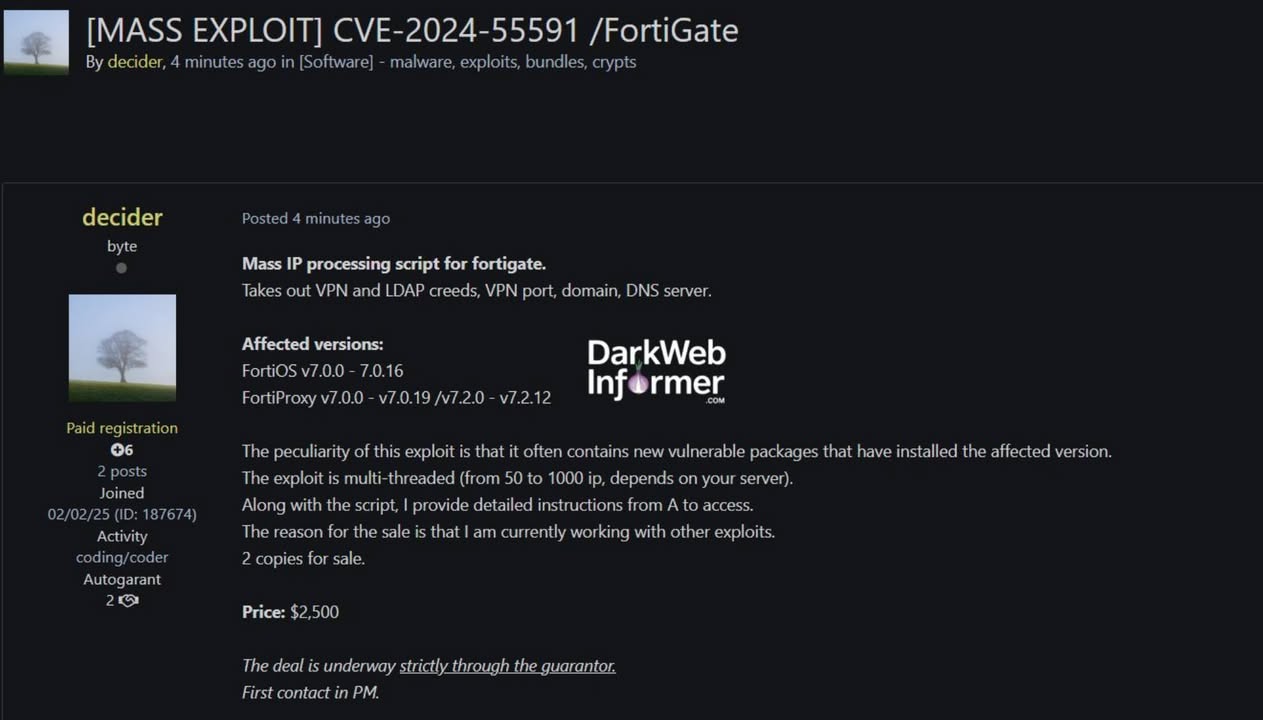Follow the 'strictly through the guarantor' link
Viewport: 1263px width, 720px height.
pyautogui.click(x=508, y=665)
